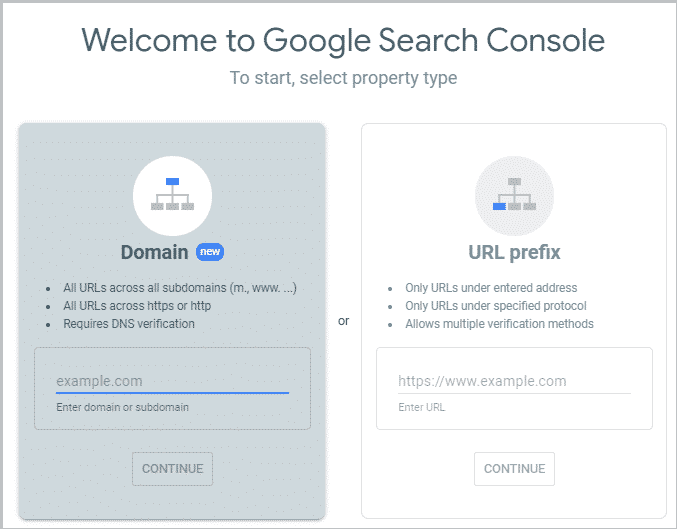Click 'Only URLs under specified protocol' bullet

496,306
